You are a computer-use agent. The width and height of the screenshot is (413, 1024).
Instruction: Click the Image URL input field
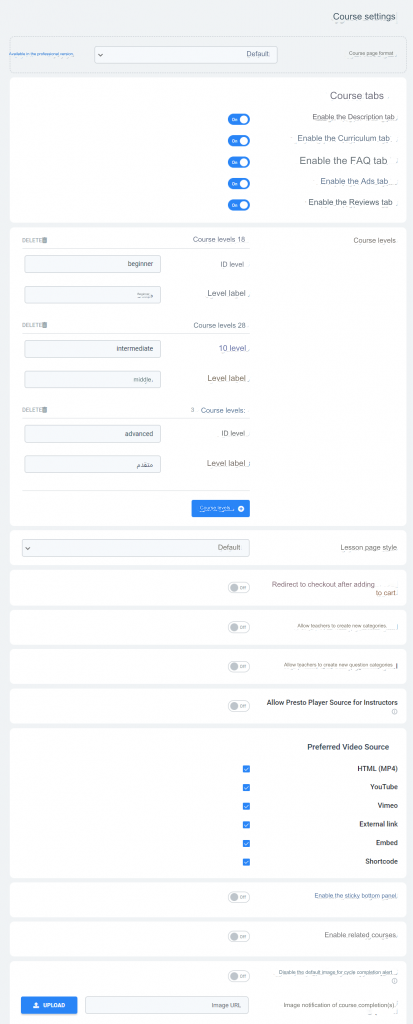point(167,1005)
